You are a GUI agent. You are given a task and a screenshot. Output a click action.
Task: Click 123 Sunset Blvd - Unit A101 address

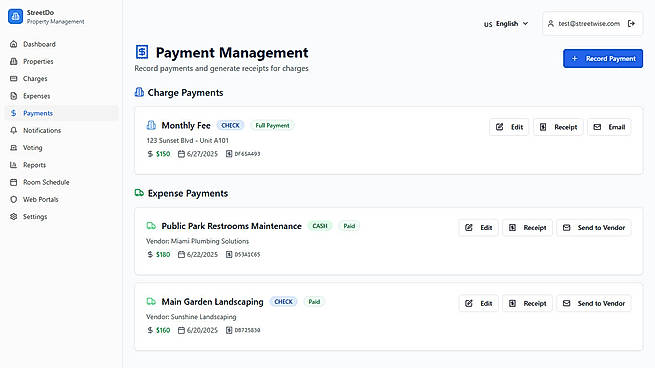pyautogui.click(x=188, y=140)
